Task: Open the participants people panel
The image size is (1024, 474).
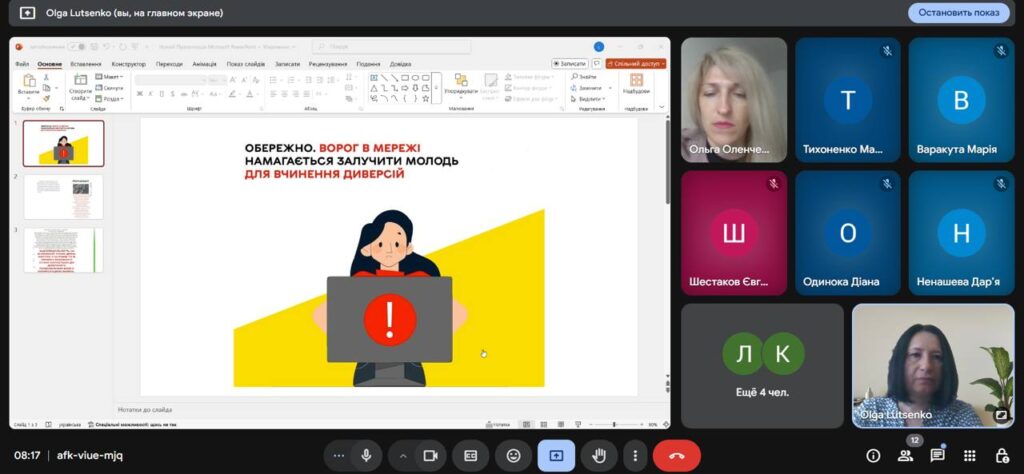Action: click(905, 455)
